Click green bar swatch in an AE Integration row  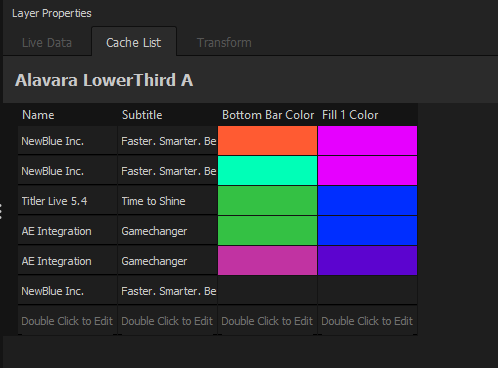tap(268, 230)
